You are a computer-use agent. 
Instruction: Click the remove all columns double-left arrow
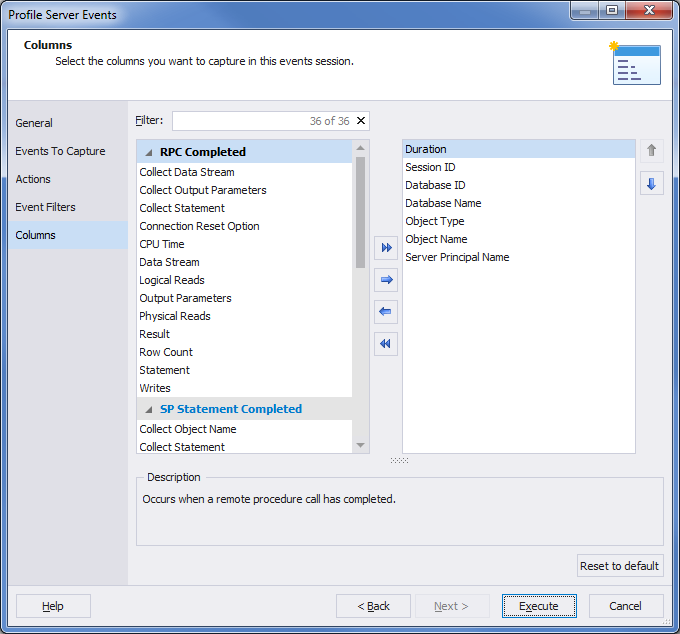coord(386,344)
